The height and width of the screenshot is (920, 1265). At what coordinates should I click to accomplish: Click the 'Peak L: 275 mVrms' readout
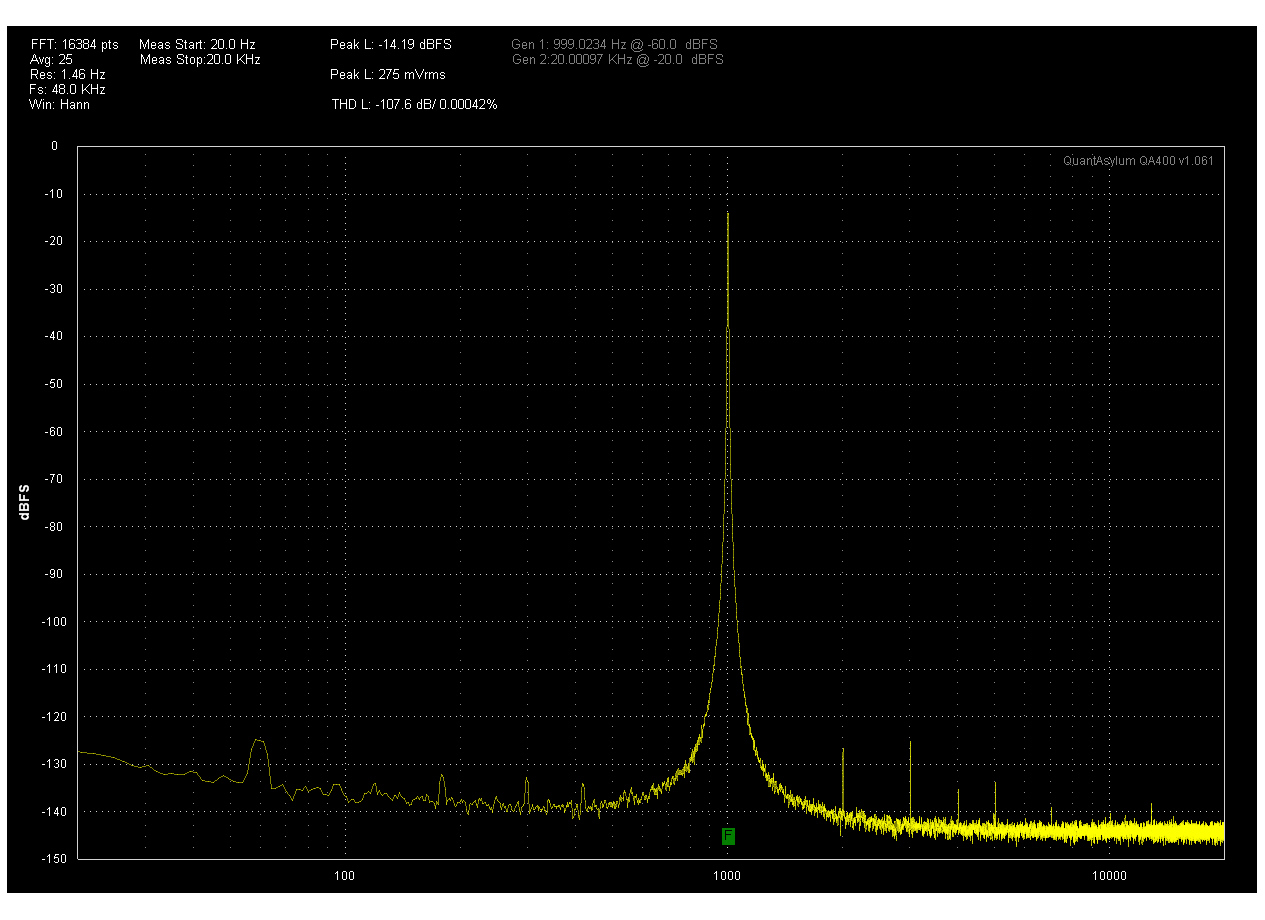388,75
